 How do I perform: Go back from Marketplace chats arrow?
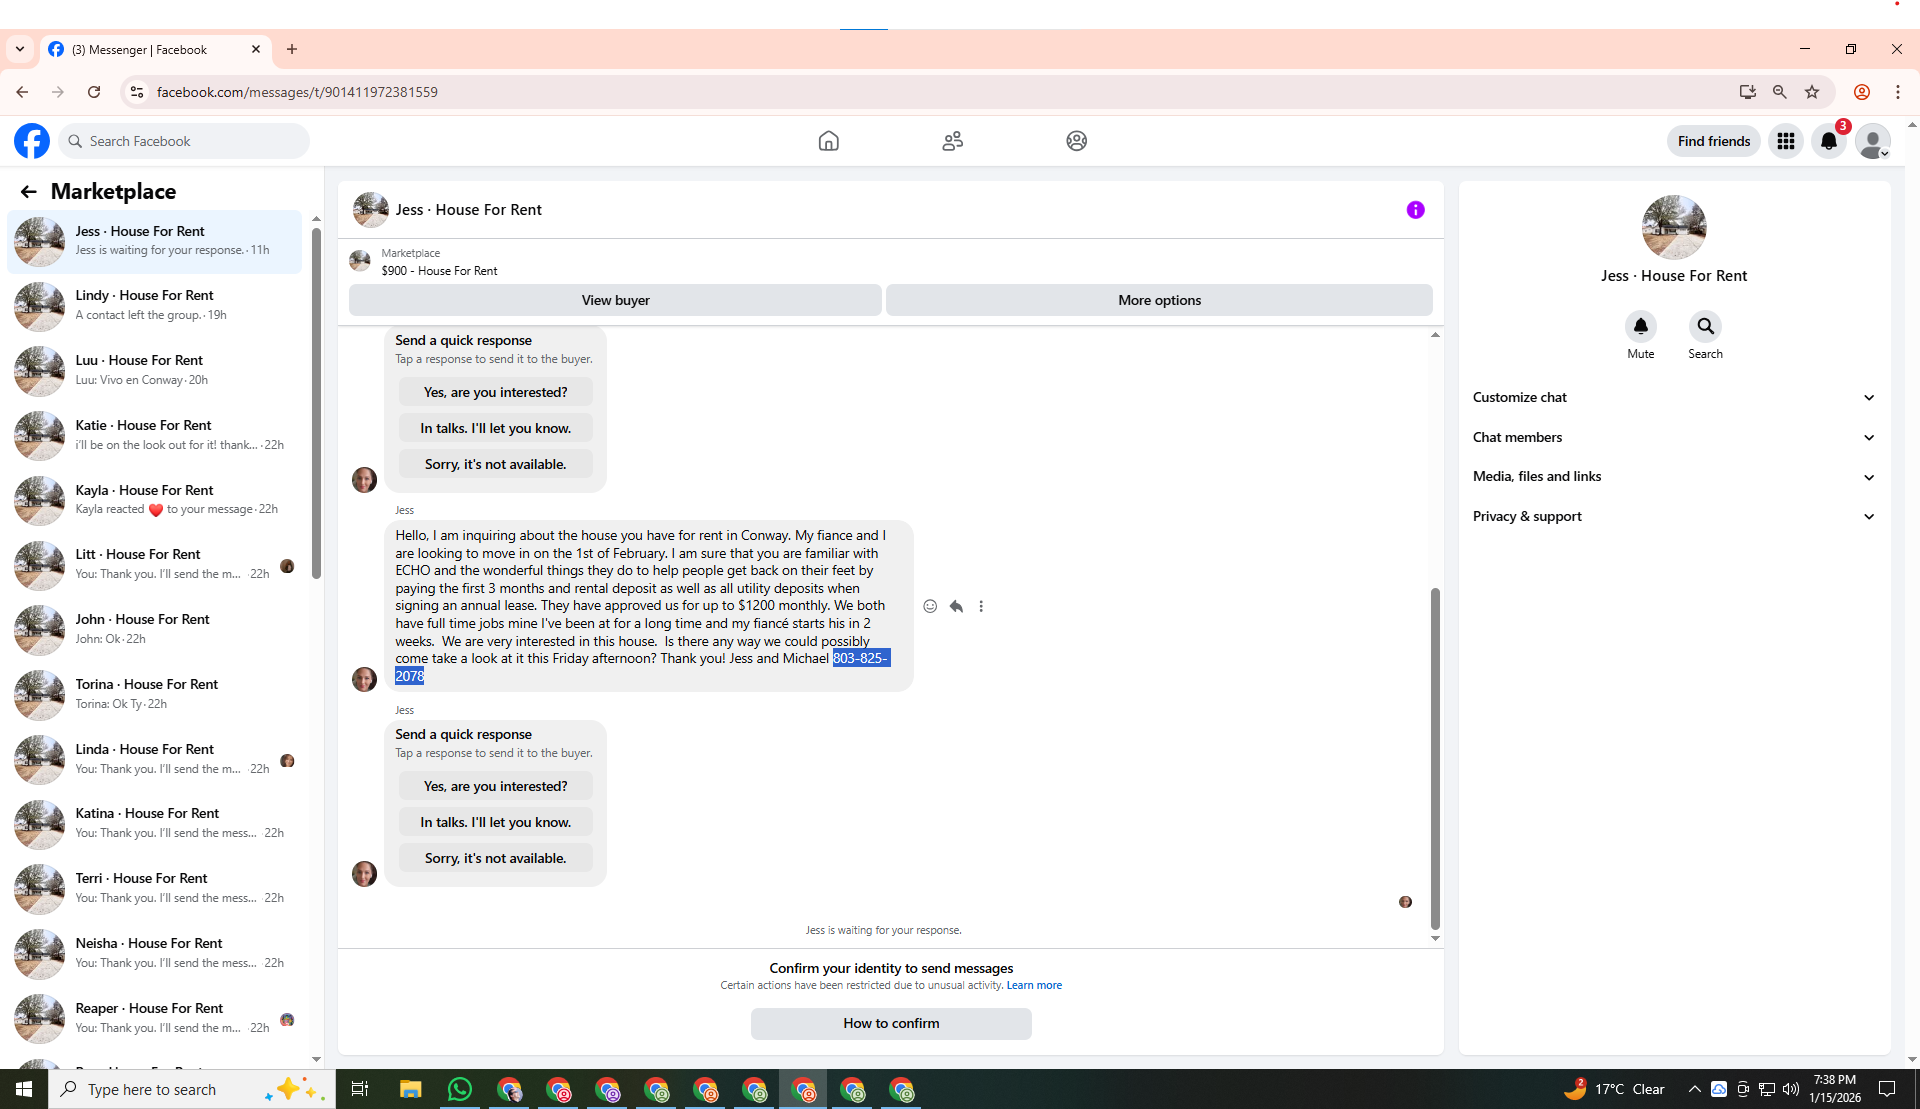click(x=28, y=192)
